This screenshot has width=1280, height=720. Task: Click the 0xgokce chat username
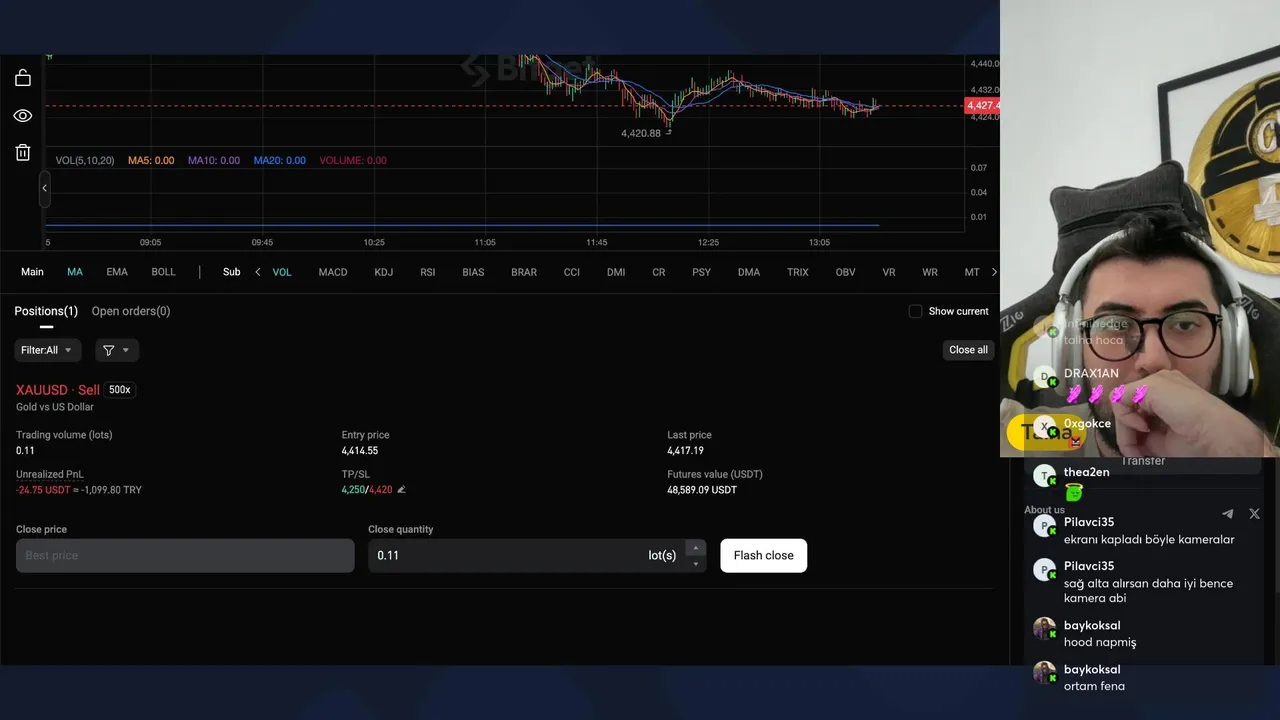point(1087,424)
